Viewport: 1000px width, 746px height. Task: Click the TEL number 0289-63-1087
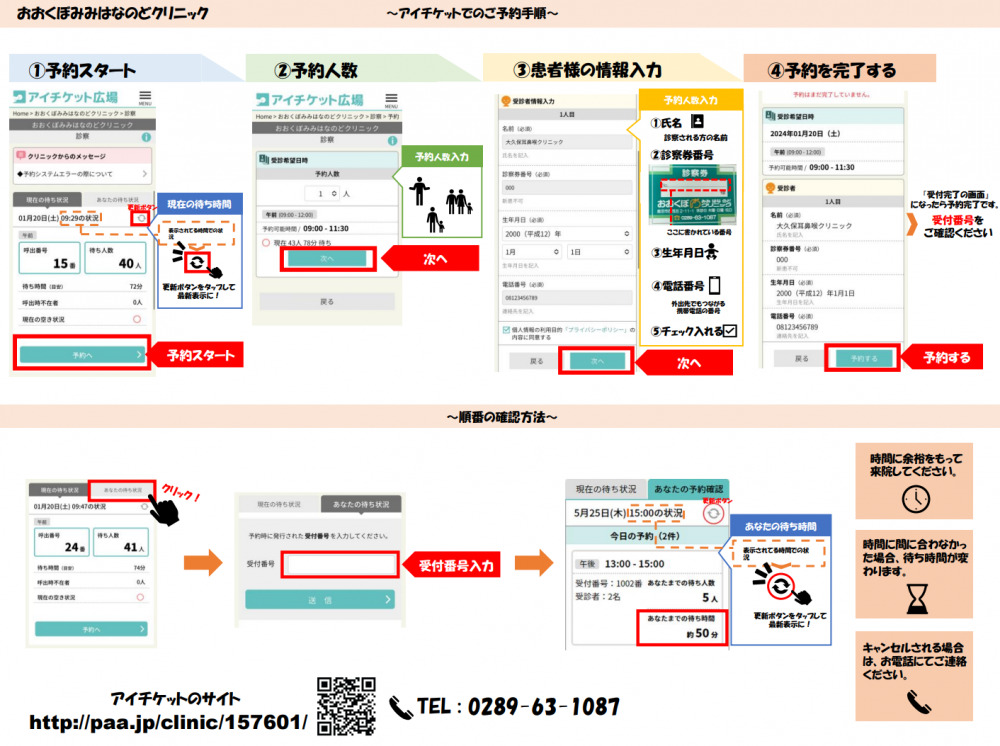[x=543, y=706]
